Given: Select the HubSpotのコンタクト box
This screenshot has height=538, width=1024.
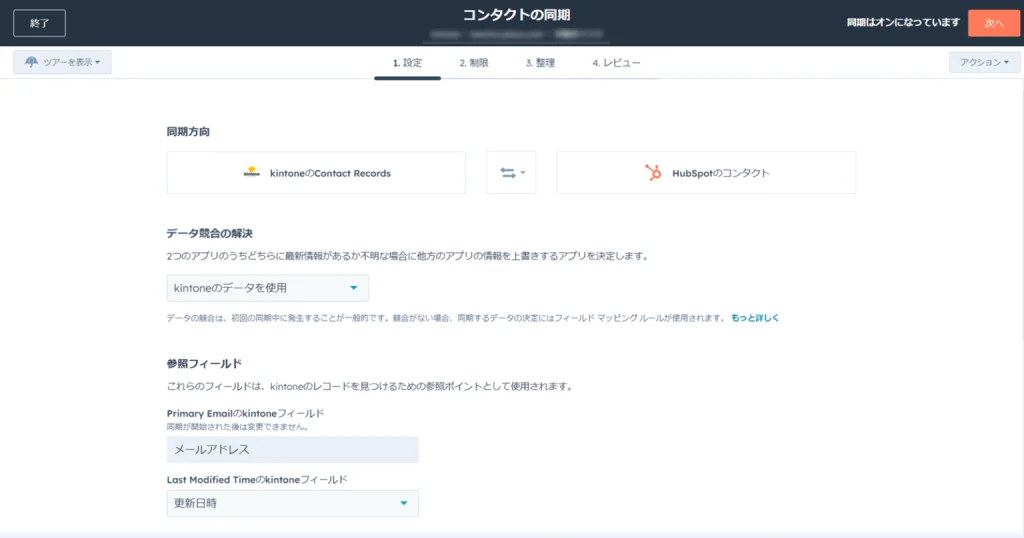Looking at the screenshot, I should [x=706, y=173].
